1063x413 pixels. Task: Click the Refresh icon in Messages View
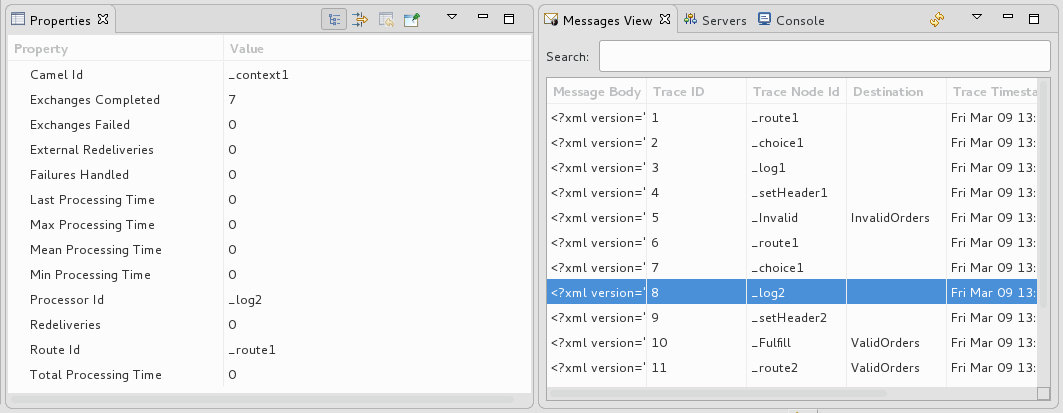[937, 19]
